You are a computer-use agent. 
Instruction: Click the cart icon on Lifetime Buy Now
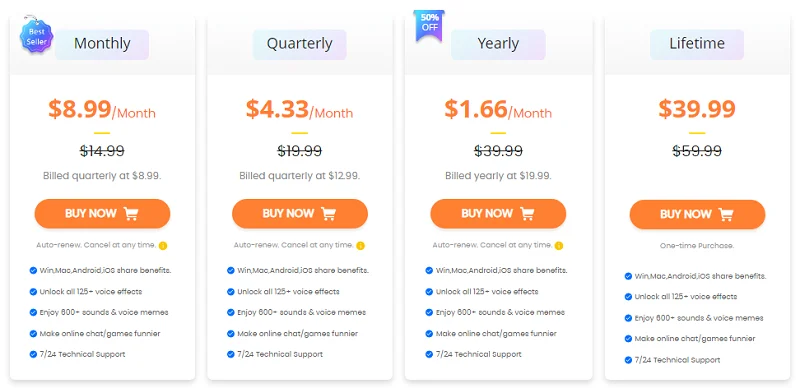[726, 214]
